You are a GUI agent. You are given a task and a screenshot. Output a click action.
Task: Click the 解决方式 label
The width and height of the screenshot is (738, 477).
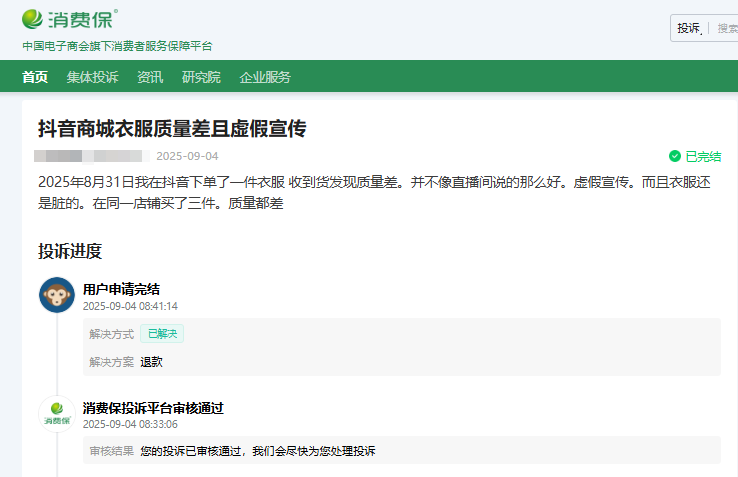pos(112,334)
